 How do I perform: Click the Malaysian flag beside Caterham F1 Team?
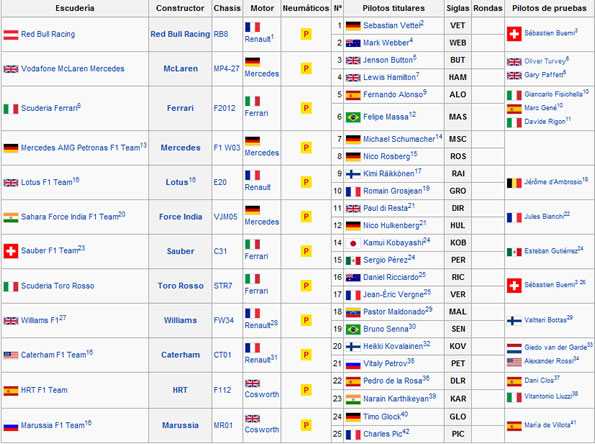coord(11,355)
